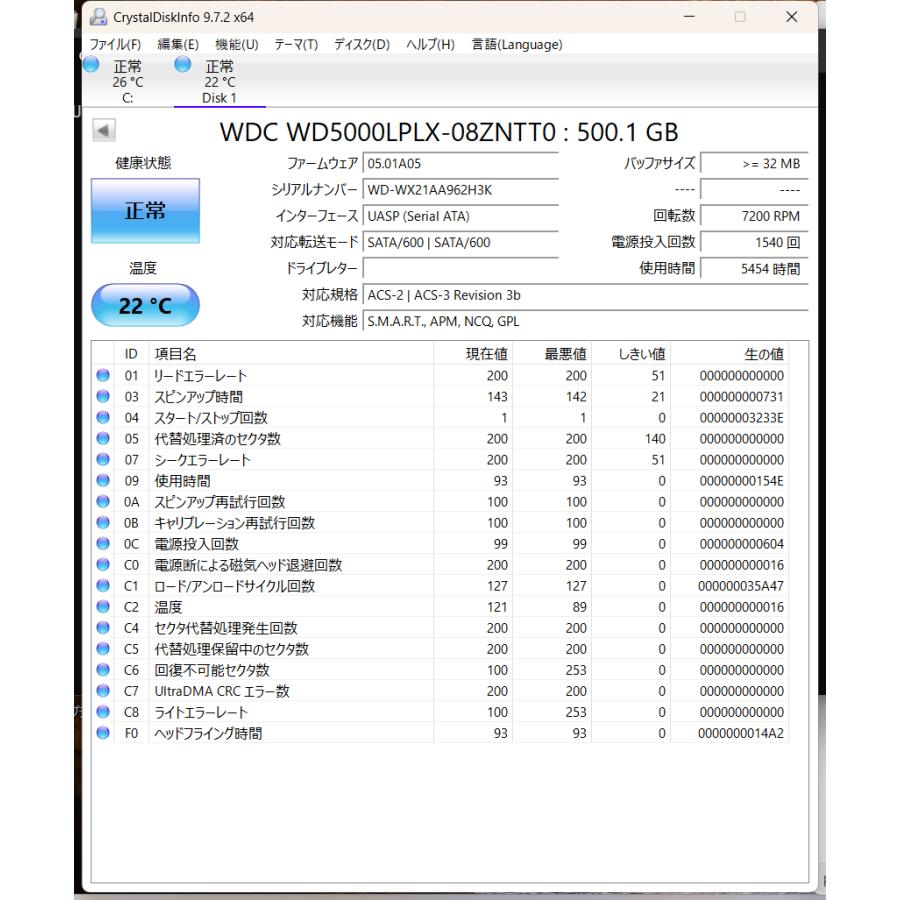The height and width of the screenshot is (900, 900).
Task: Click the 正常 health status button
Action: [146, 210]
